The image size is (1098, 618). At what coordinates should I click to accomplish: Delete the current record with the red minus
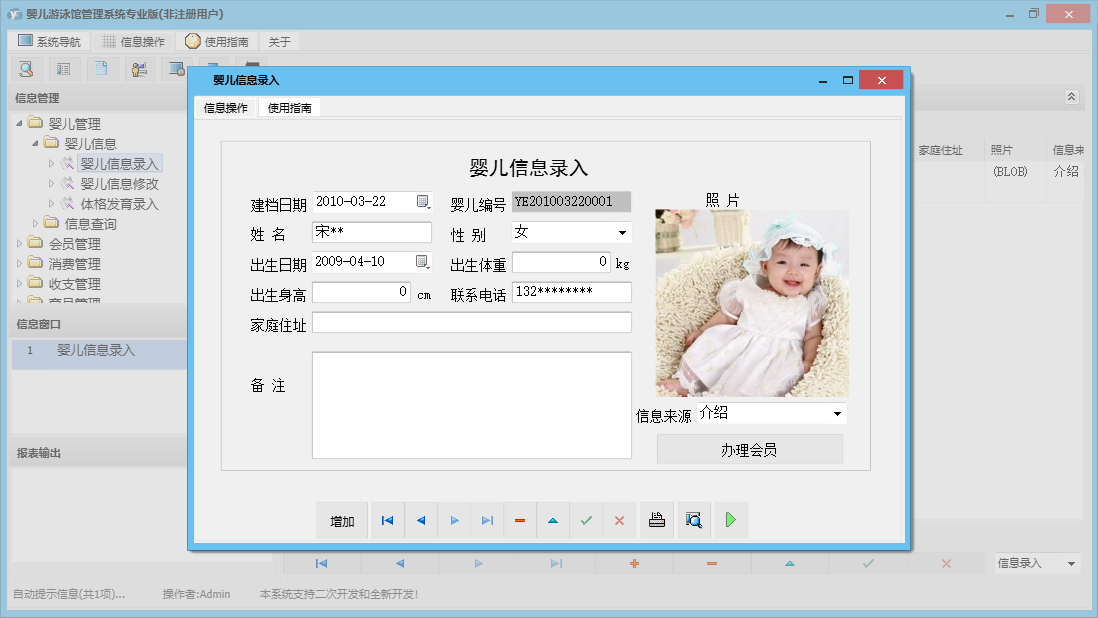(x=520, y=520)
